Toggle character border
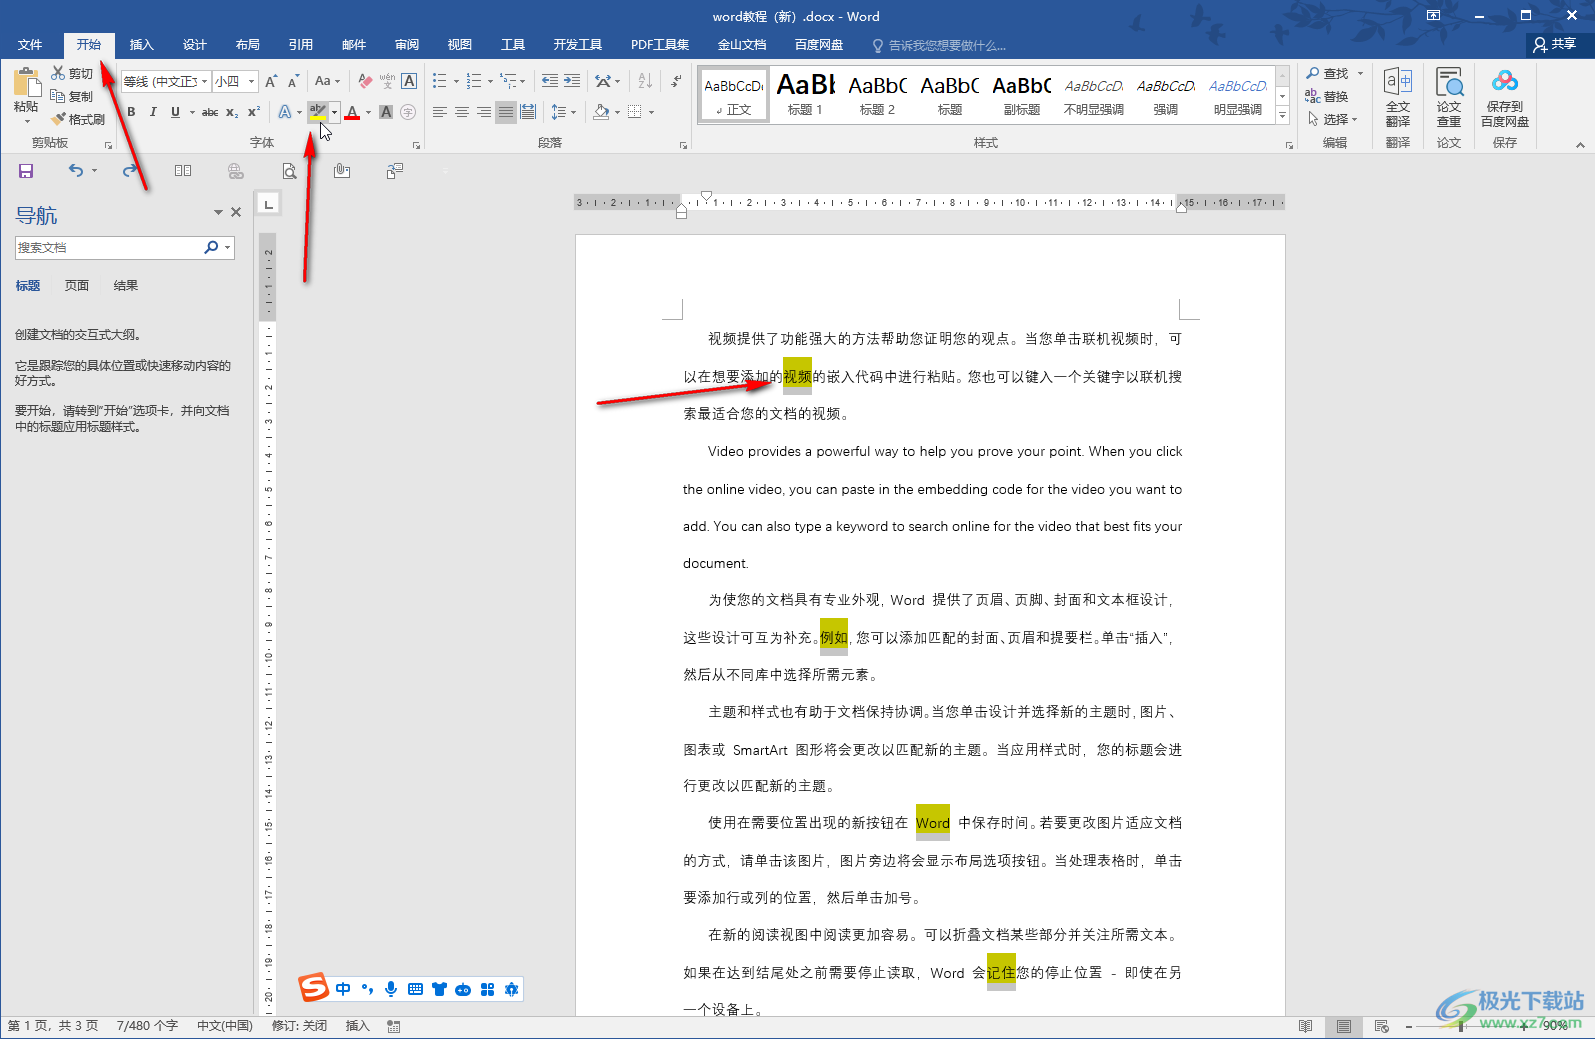This screenshot has width=1595, height=1039. pos(409,81)
